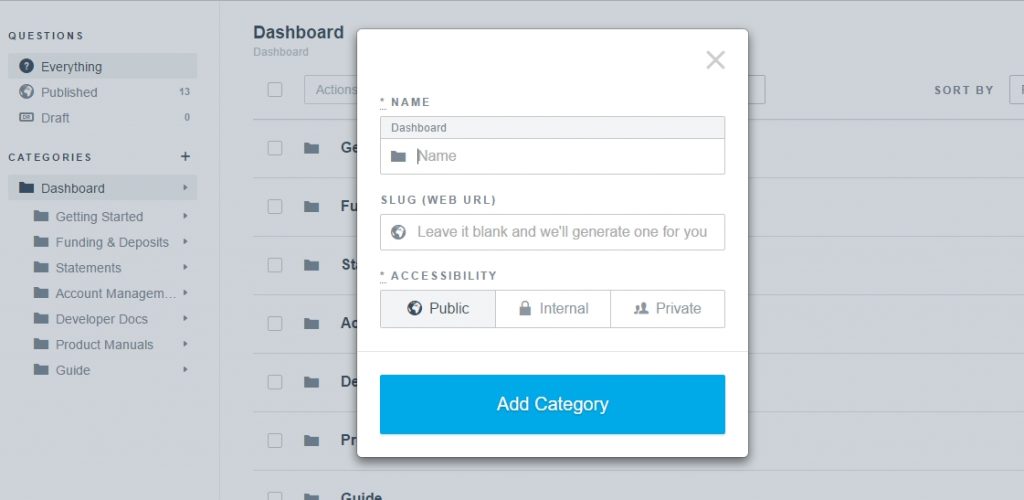
Task: Expand the Product Manuals category arrow
Action: 185,344
